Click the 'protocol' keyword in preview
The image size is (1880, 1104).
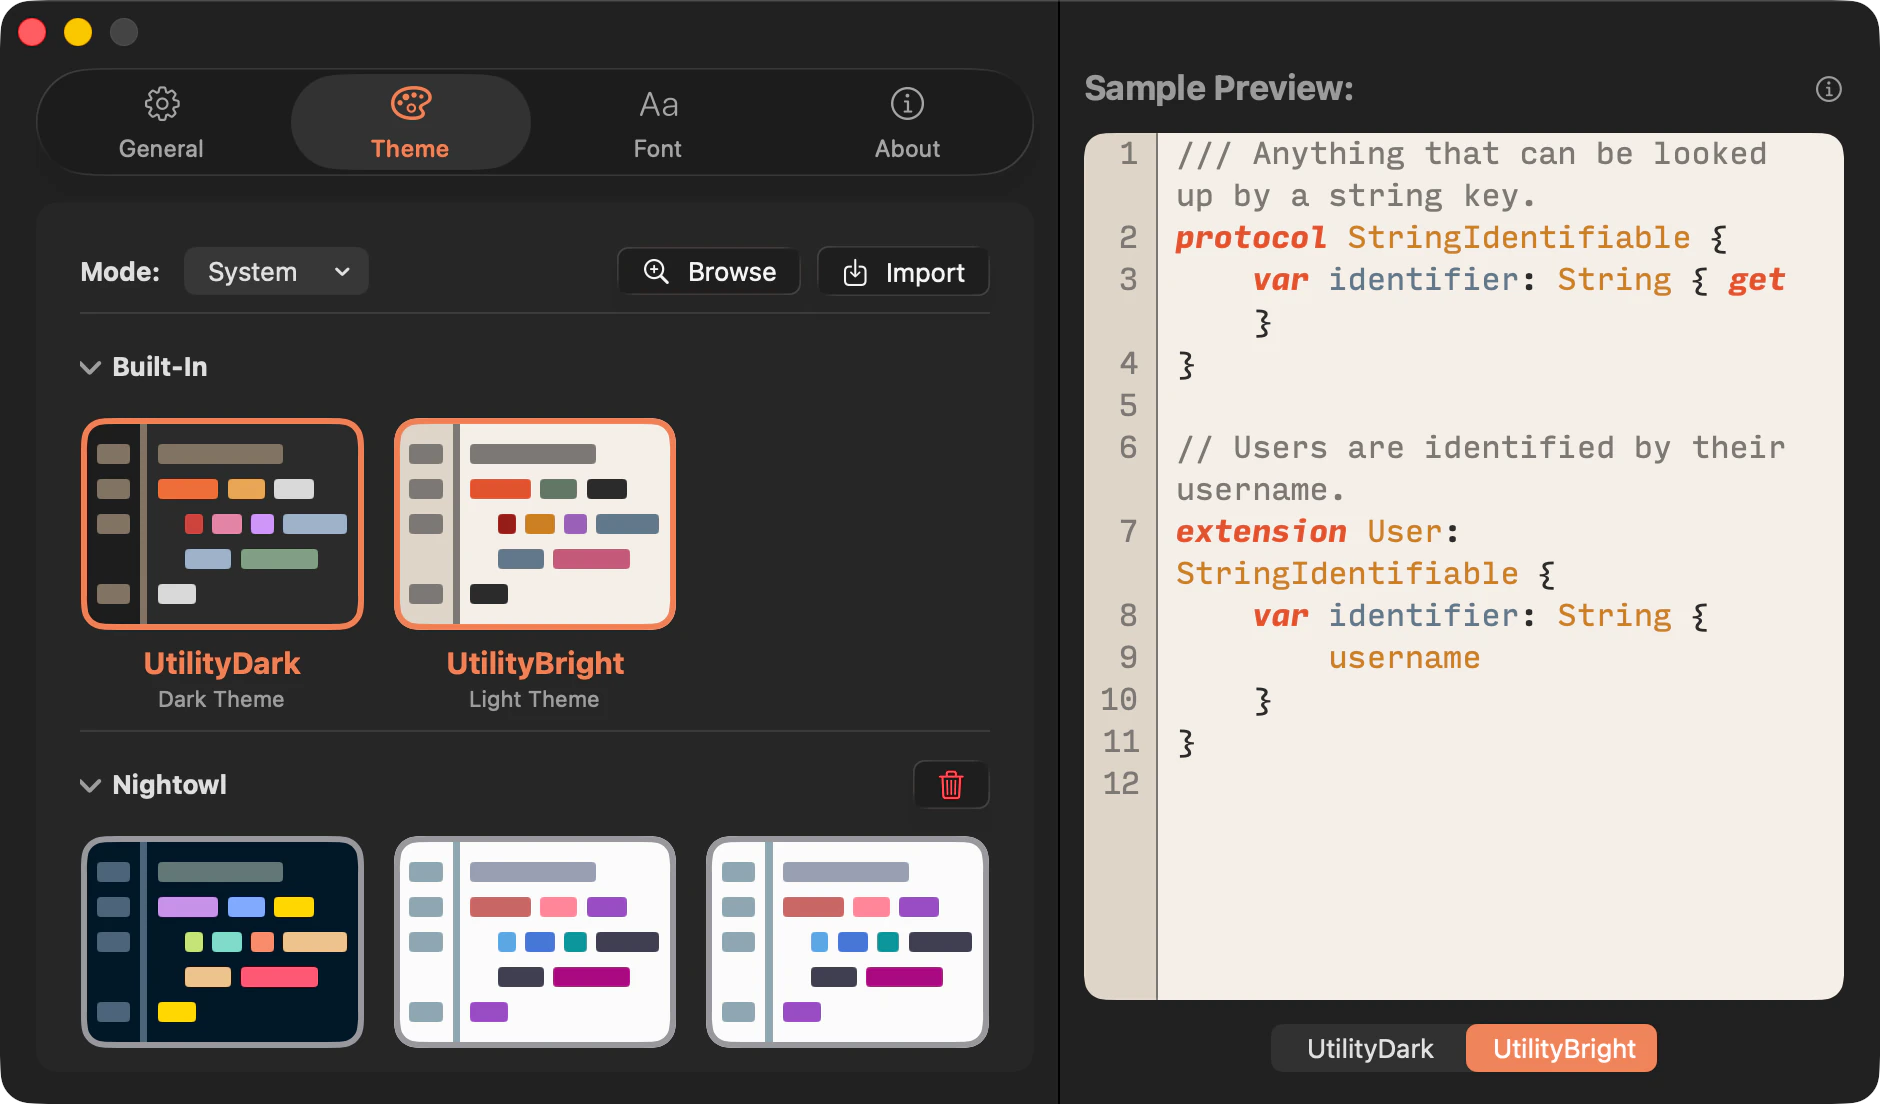1250,238
